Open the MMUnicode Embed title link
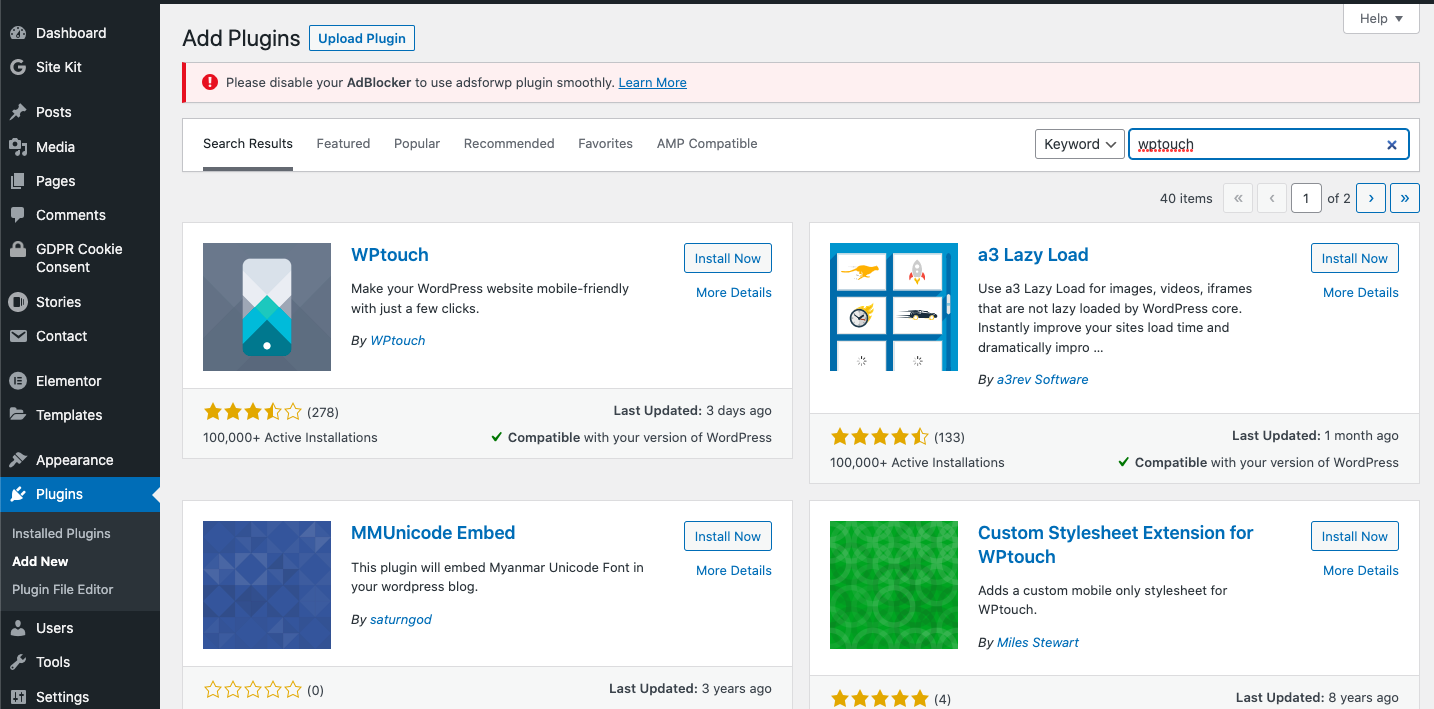The image size is (1434, 709). point(433,533)
